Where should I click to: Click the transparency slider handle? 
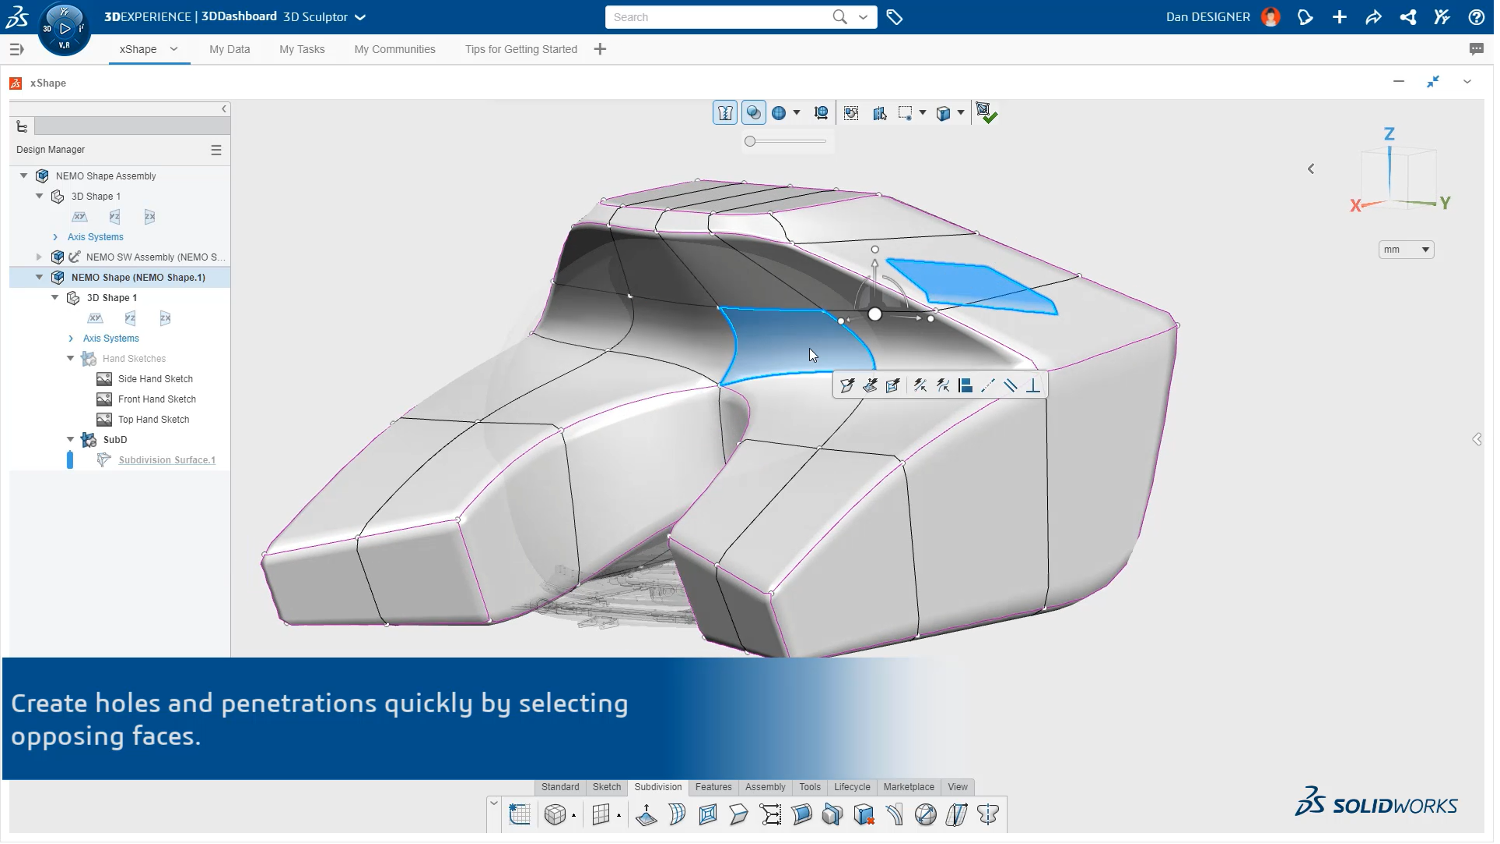750,142
